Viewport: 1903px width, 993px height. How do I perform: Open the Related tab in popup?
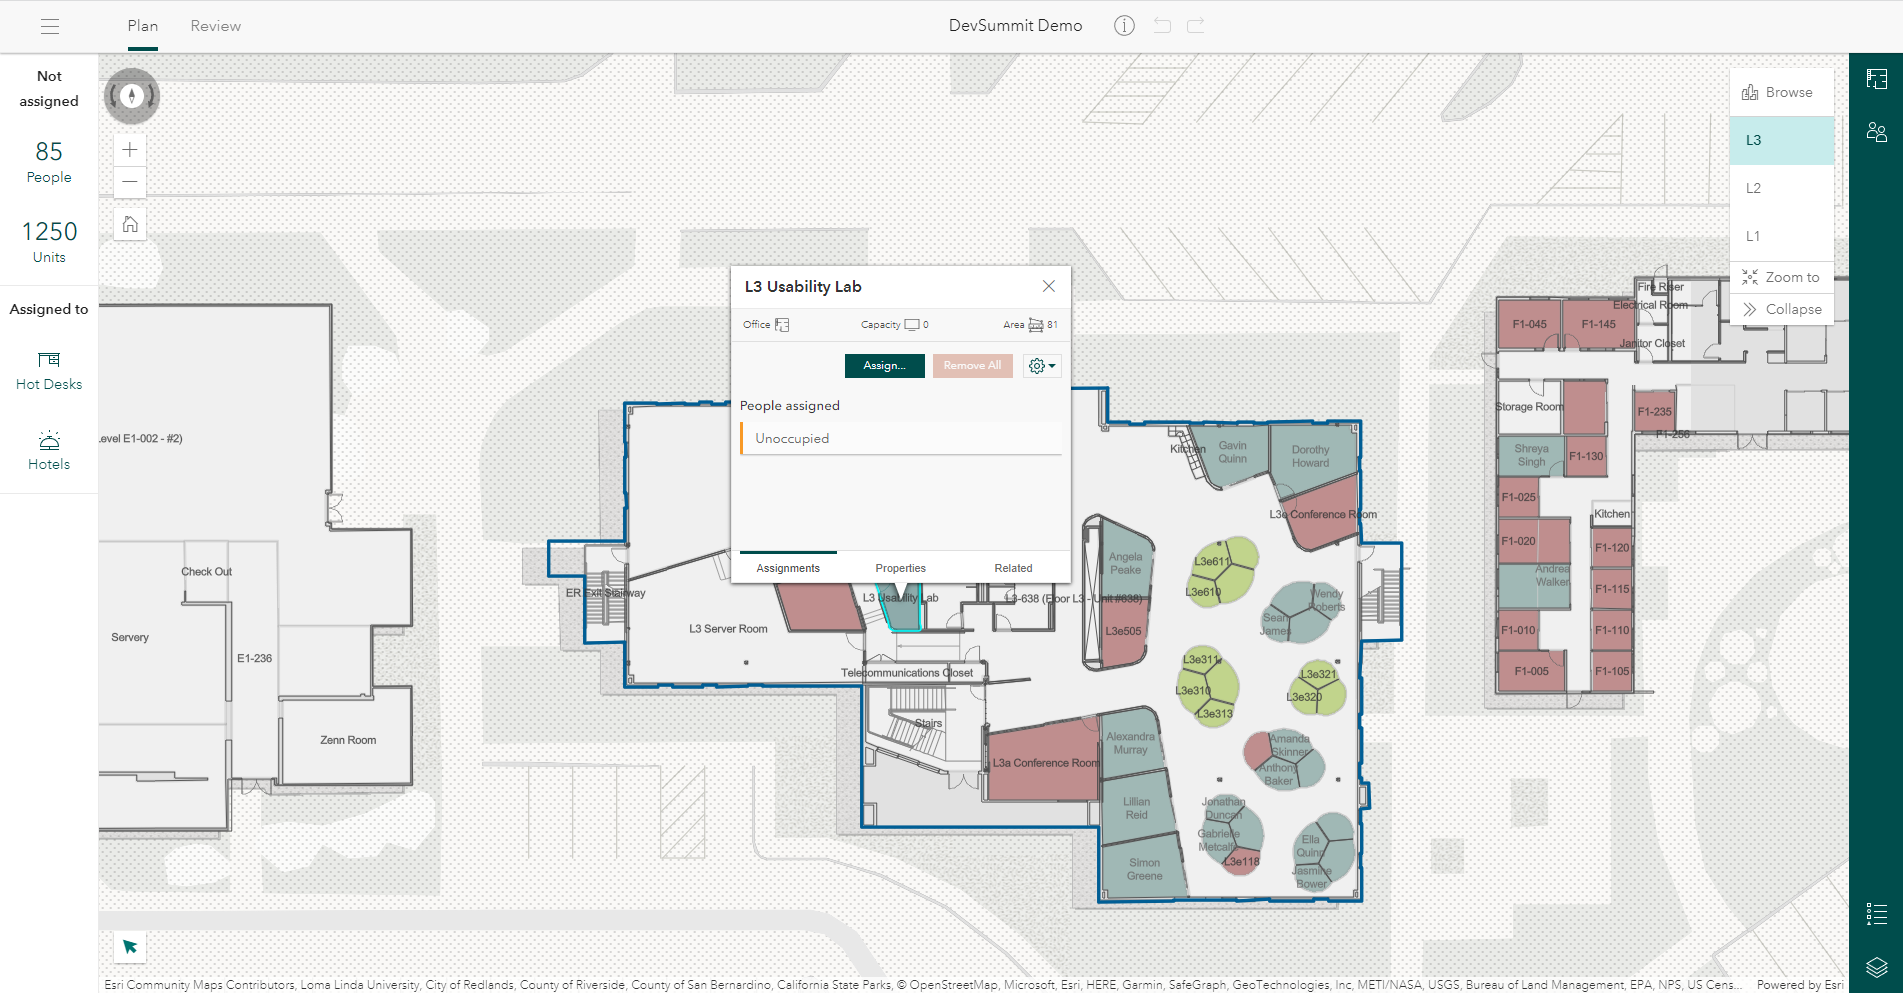(x=1013, y=568)
